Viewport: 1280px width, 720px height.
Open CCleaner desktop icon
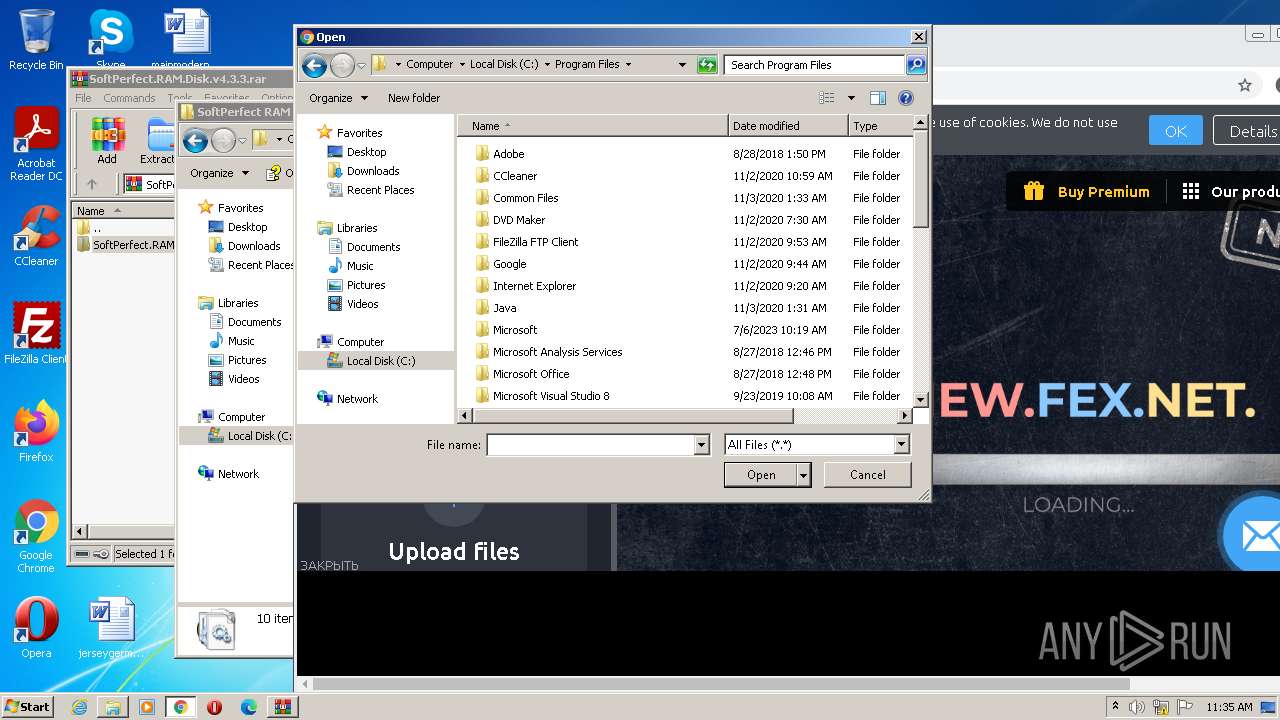click(x=36, y=236)
